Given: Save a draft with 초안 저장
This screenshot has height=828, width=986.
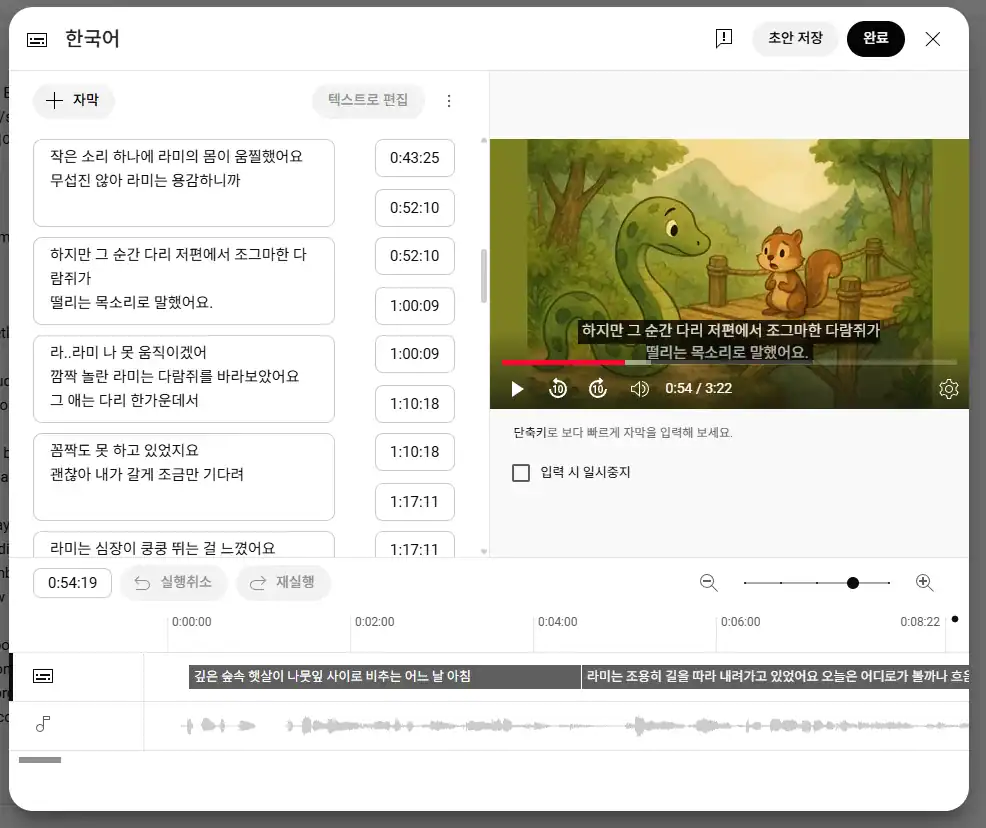Looking at the screenshot, I should [795, 38].
